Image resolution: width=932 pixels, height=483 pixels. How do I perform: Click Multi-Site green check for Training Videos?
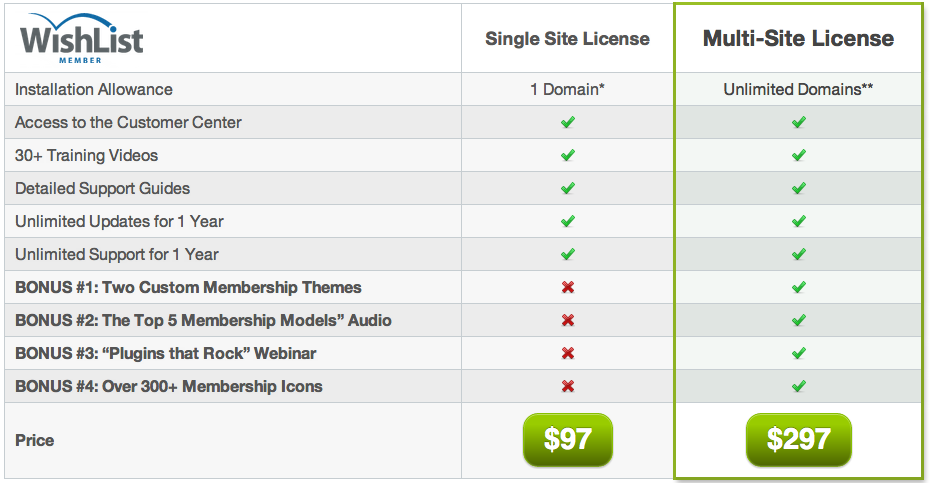[798, 155]
